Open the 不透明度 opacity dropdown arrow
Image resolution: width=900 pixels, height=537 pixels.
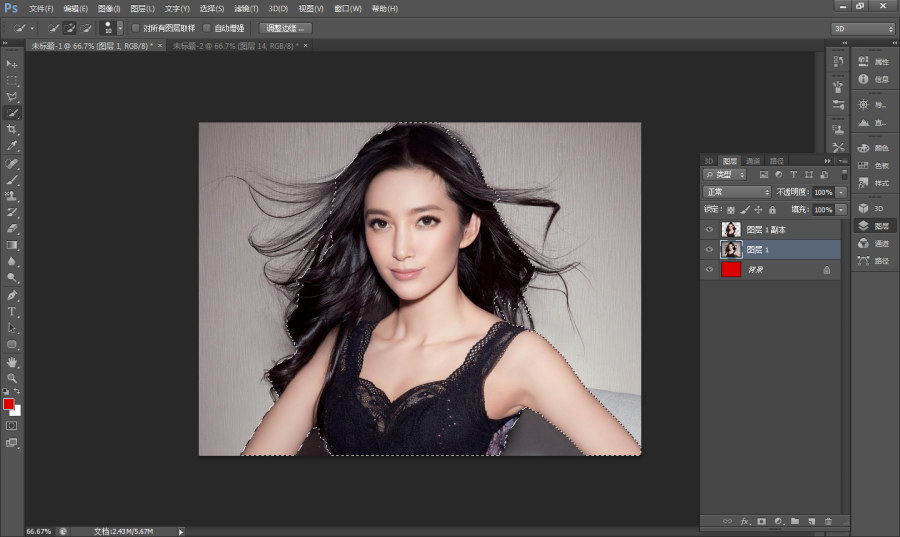tap(841, 192)
